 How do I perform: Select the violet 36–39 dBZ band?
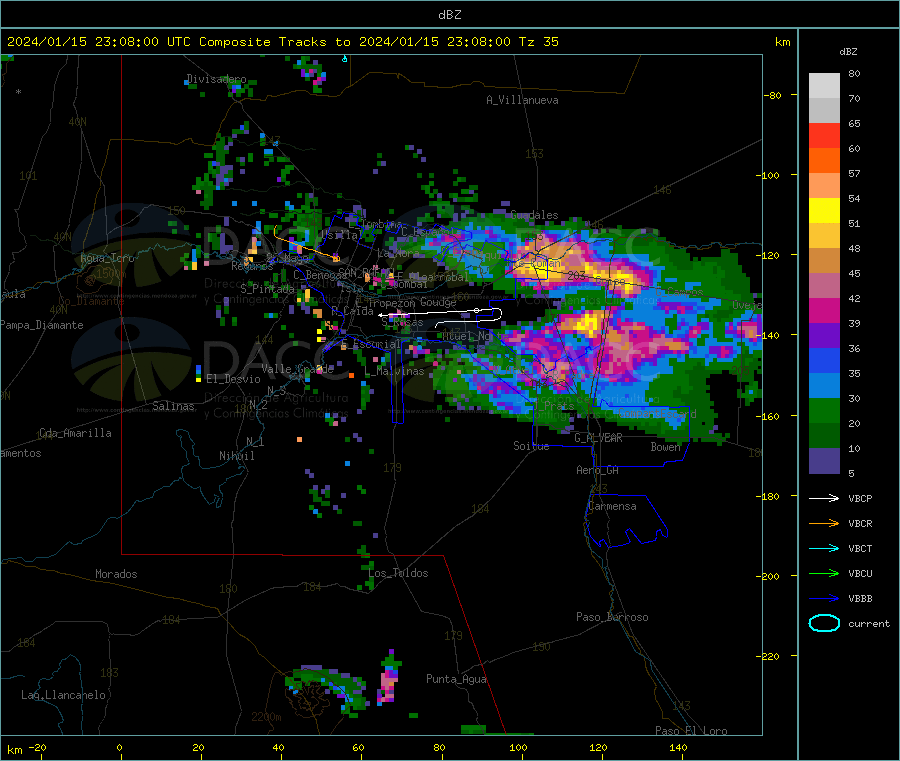pyautogui.click(x=824, y=336)
